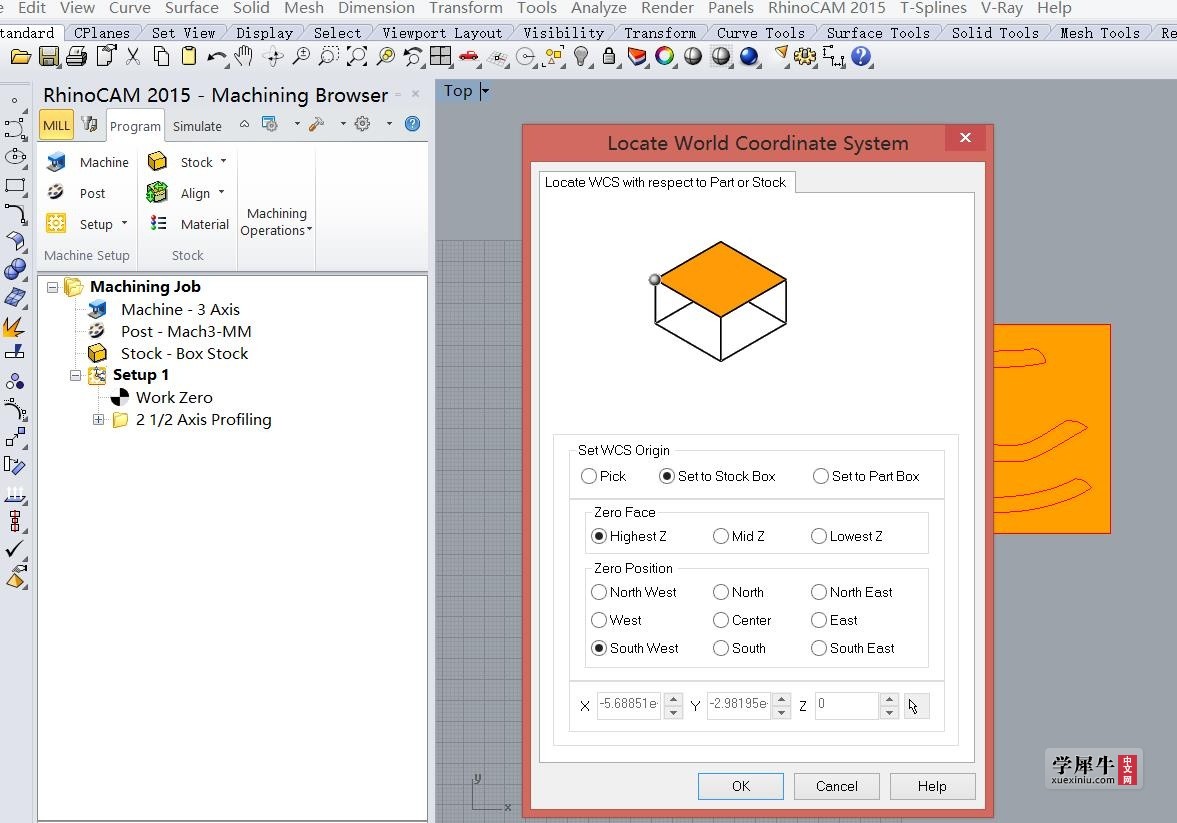The height and width of the screenshot is (823, 1177).
Task: Open the dropdown arrow next to the hammer icon
Action: pyautogui.click(x=343, y=124)
